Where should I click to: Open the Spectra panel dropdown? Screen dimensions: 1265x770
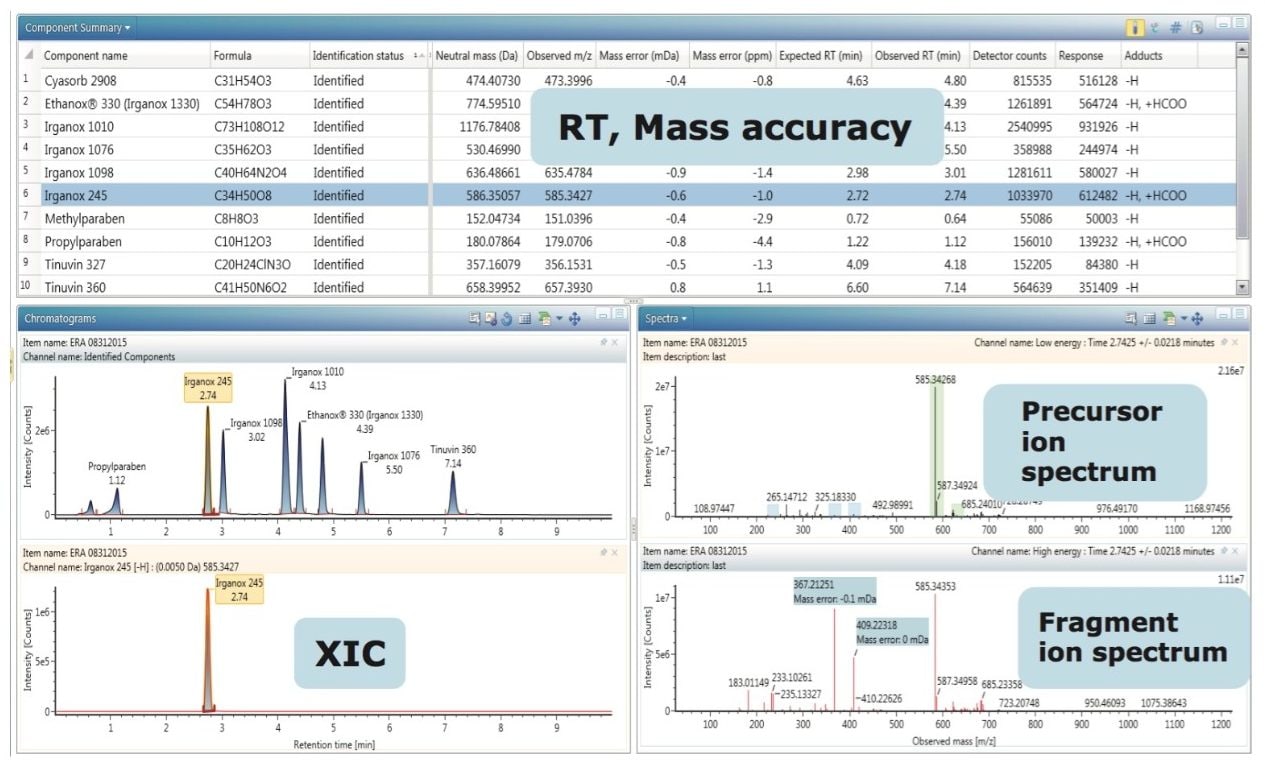point(666,318)
